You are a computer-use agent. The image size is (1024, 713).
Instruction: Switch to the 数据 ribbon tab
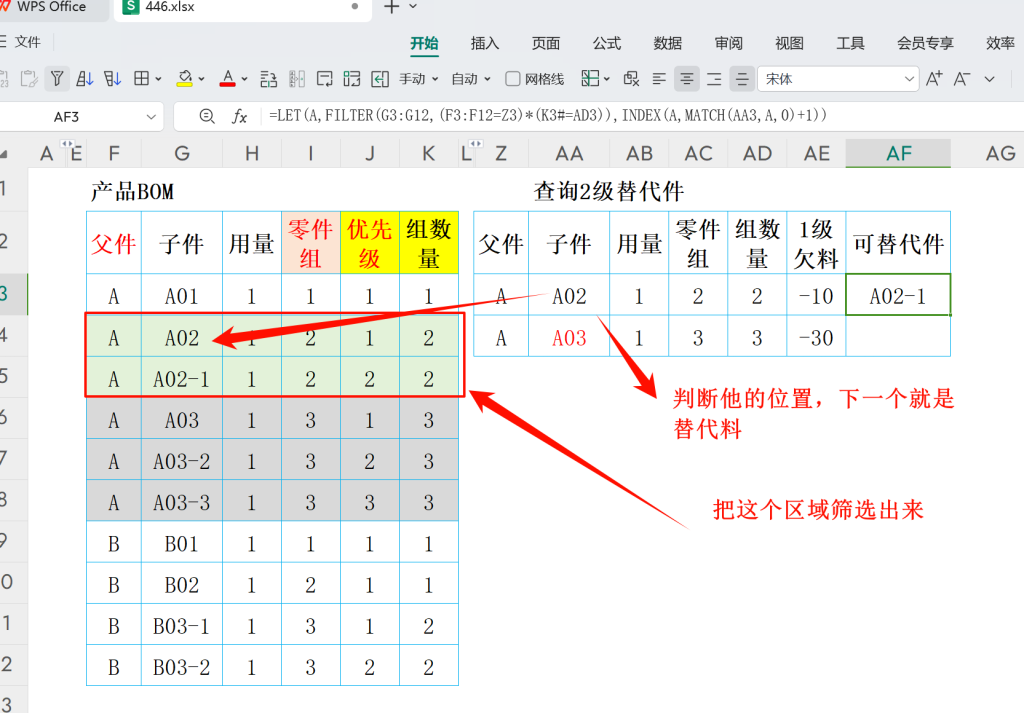tap(667, 43)
